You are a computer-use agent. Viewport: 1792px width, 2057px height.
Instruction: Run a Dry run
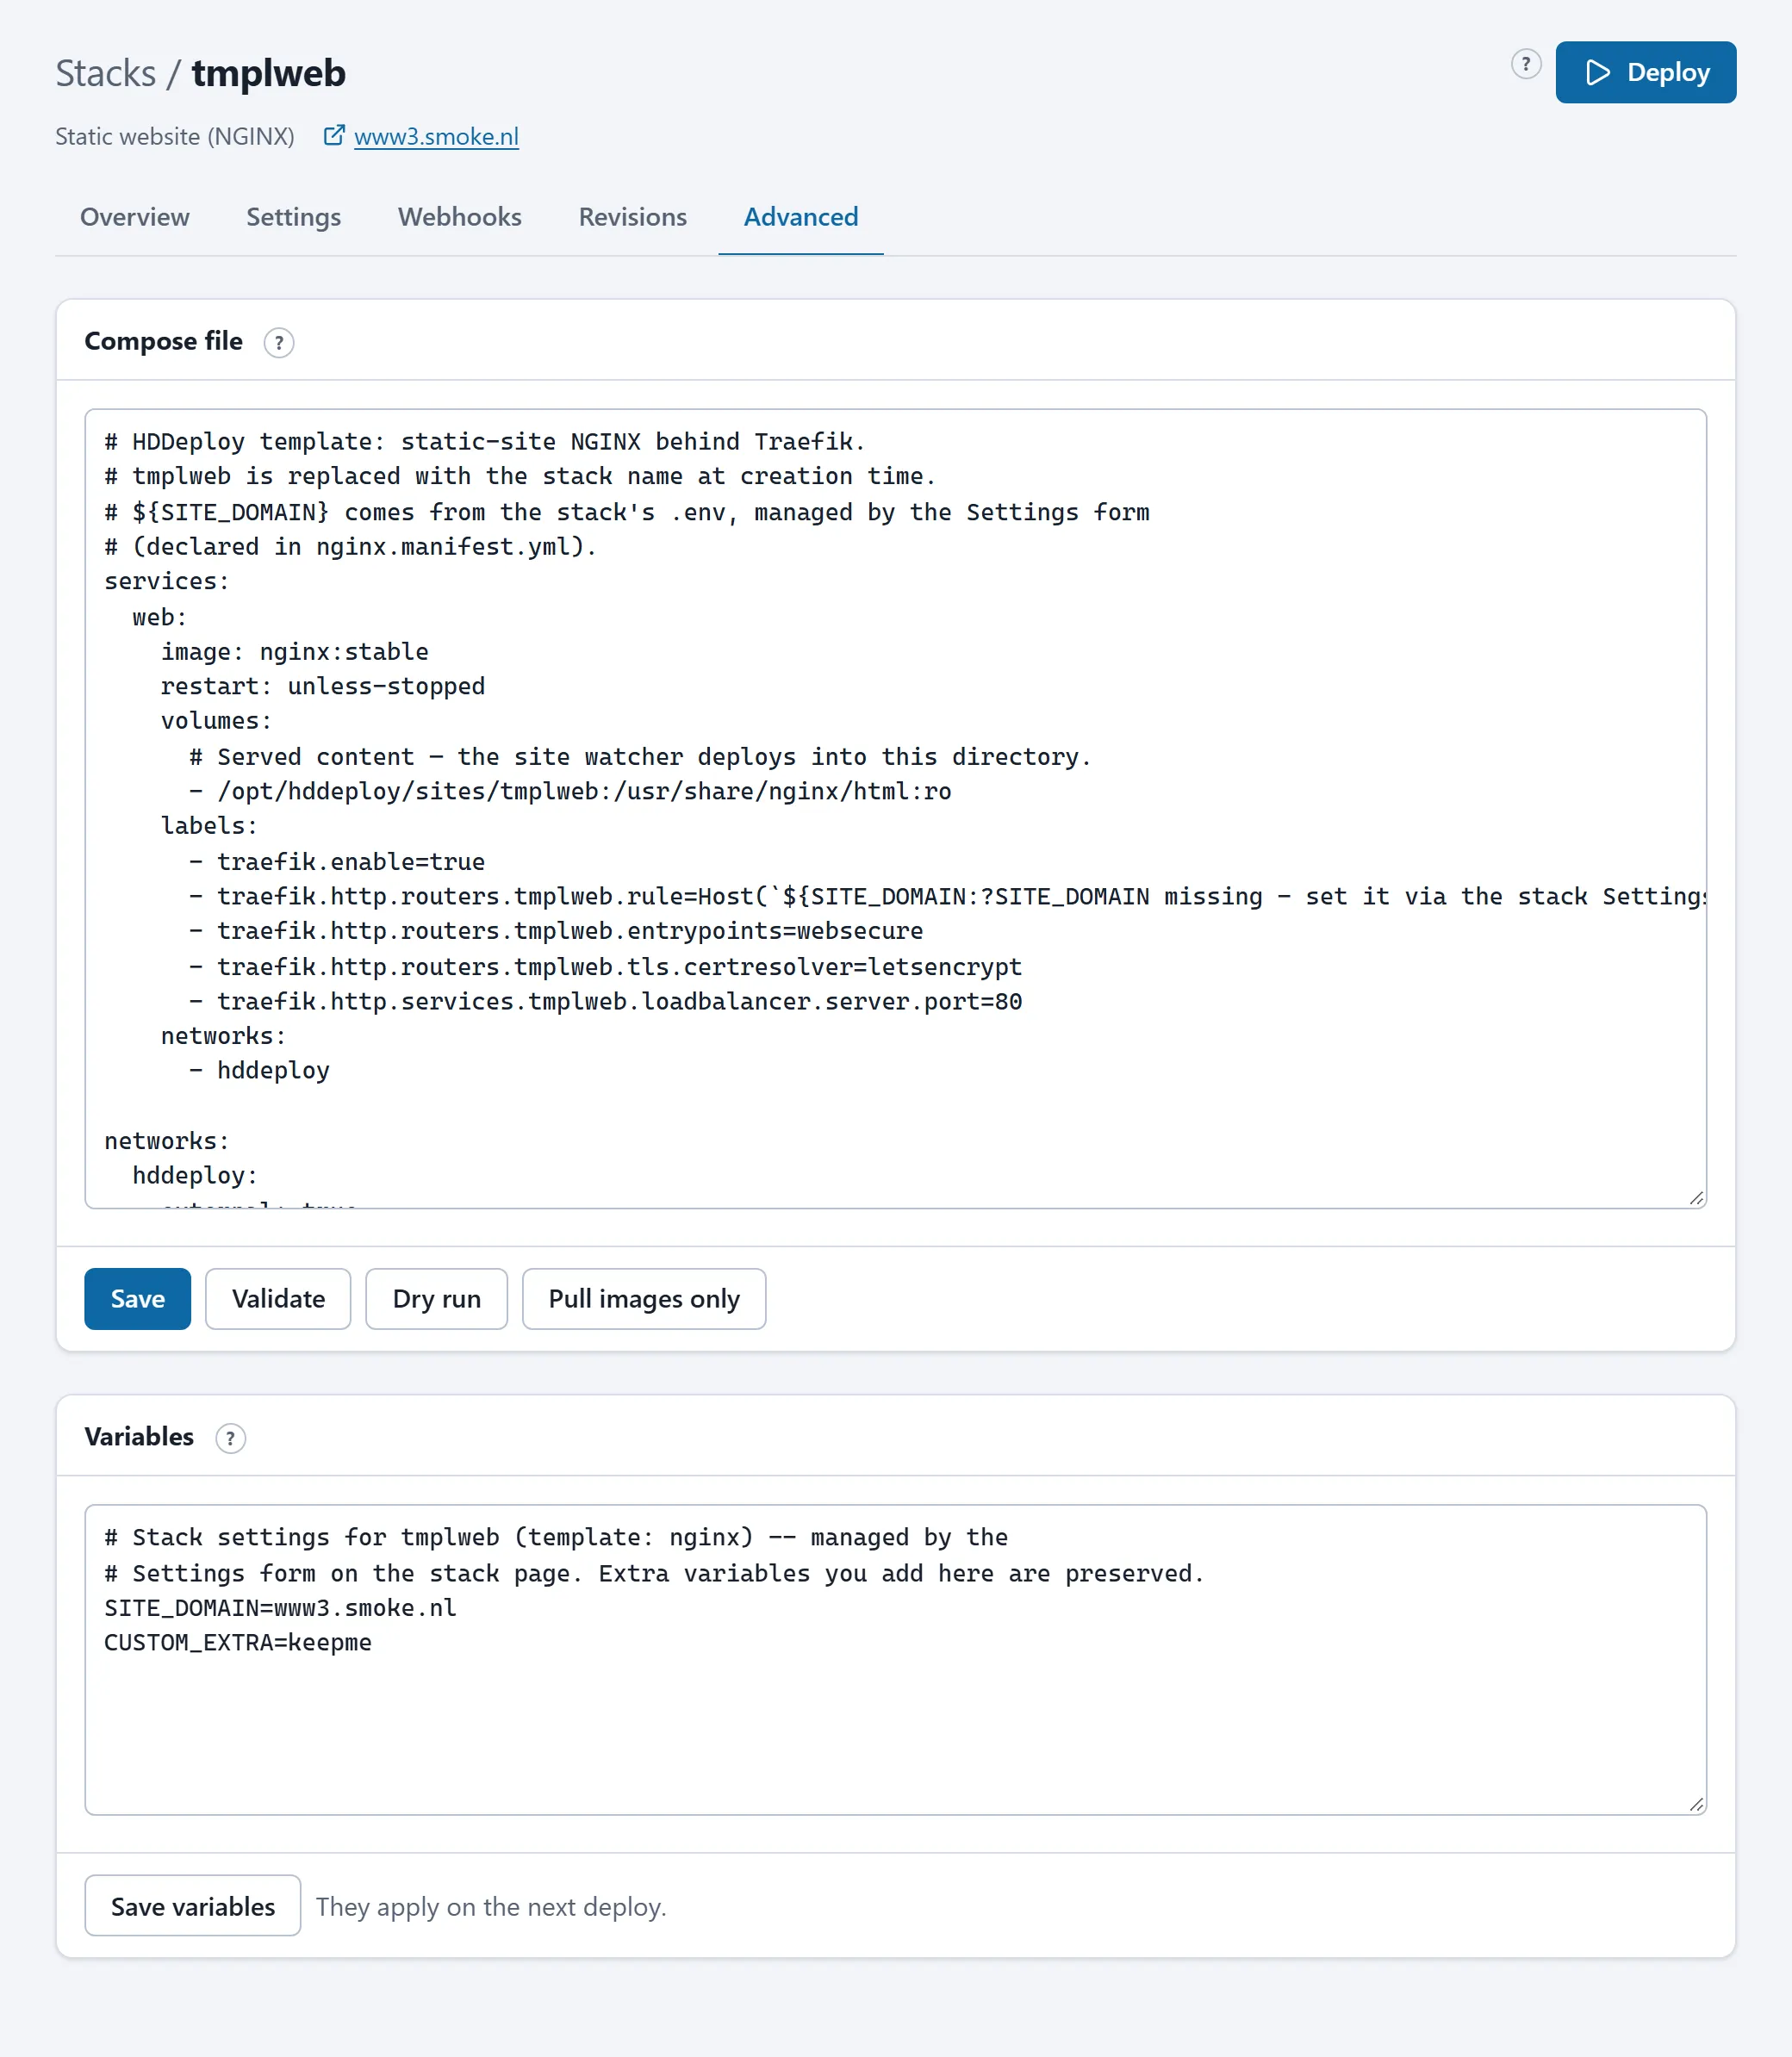(x=436, y=1298)
